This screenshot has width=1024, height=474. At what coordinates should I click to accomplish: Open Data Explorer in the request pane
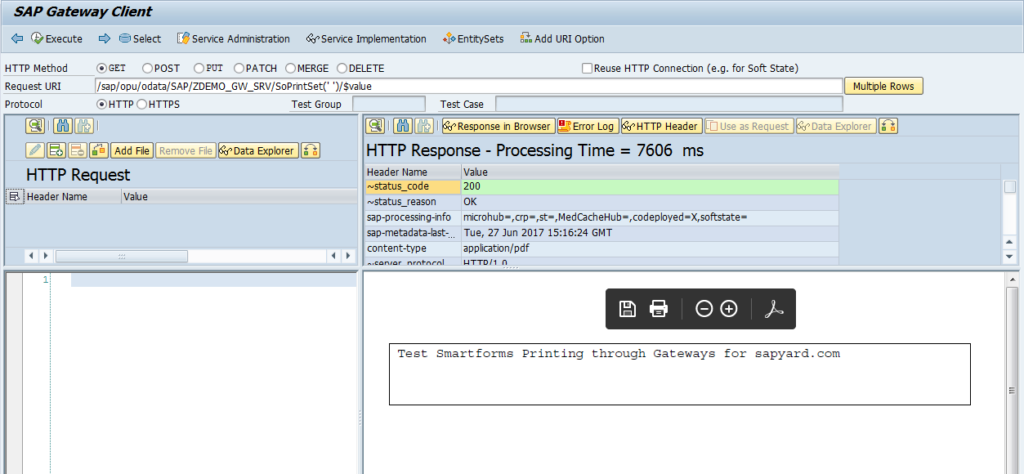(x=258, y=151)
